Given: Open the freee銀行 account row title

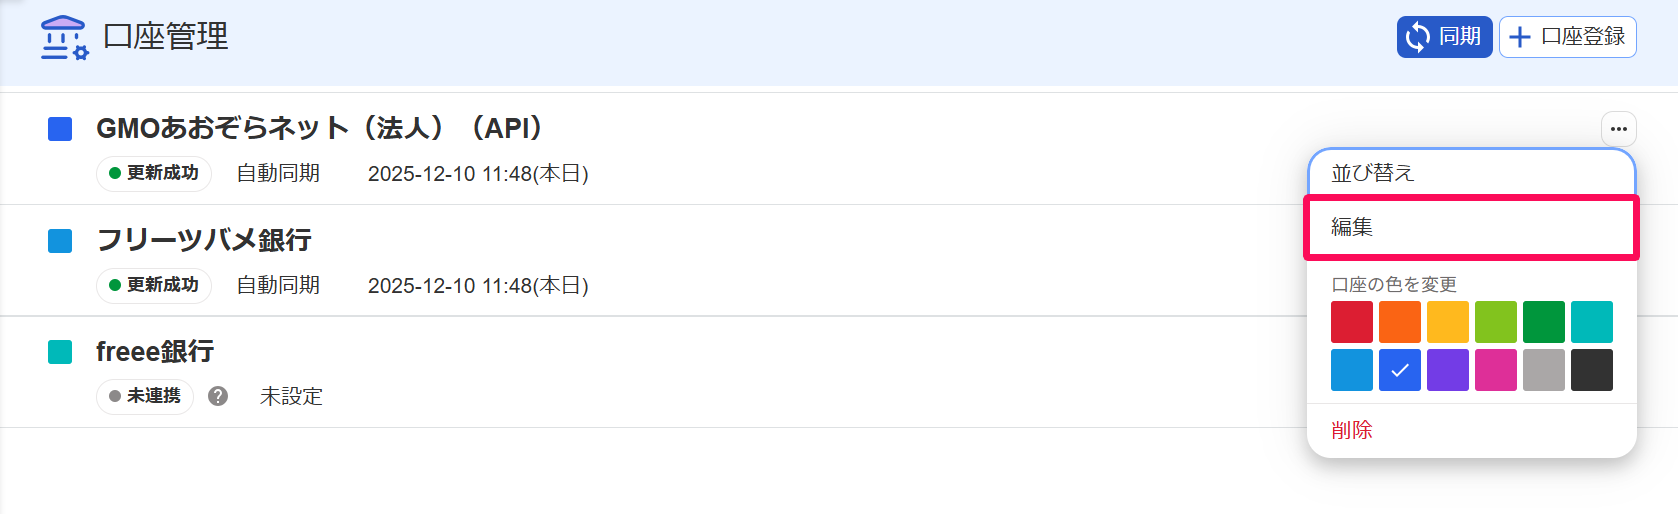Looking at the screenshot, I should 155,352.
